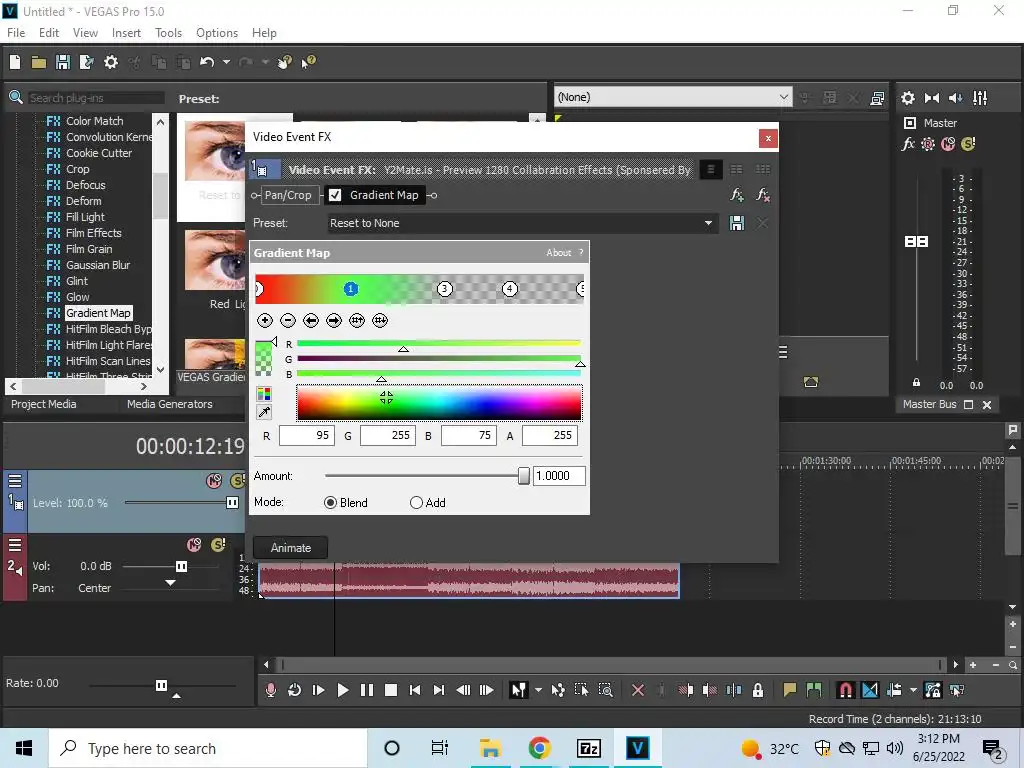1024x768 pixels.
Task: Switch to Project Media tab
Action: click(44, 404)
